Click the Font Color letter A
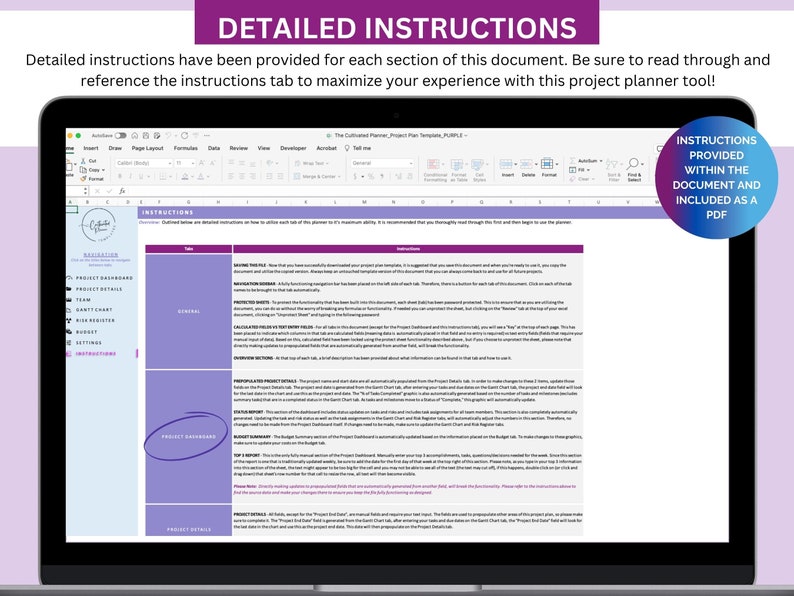 (x=201, y=176)
